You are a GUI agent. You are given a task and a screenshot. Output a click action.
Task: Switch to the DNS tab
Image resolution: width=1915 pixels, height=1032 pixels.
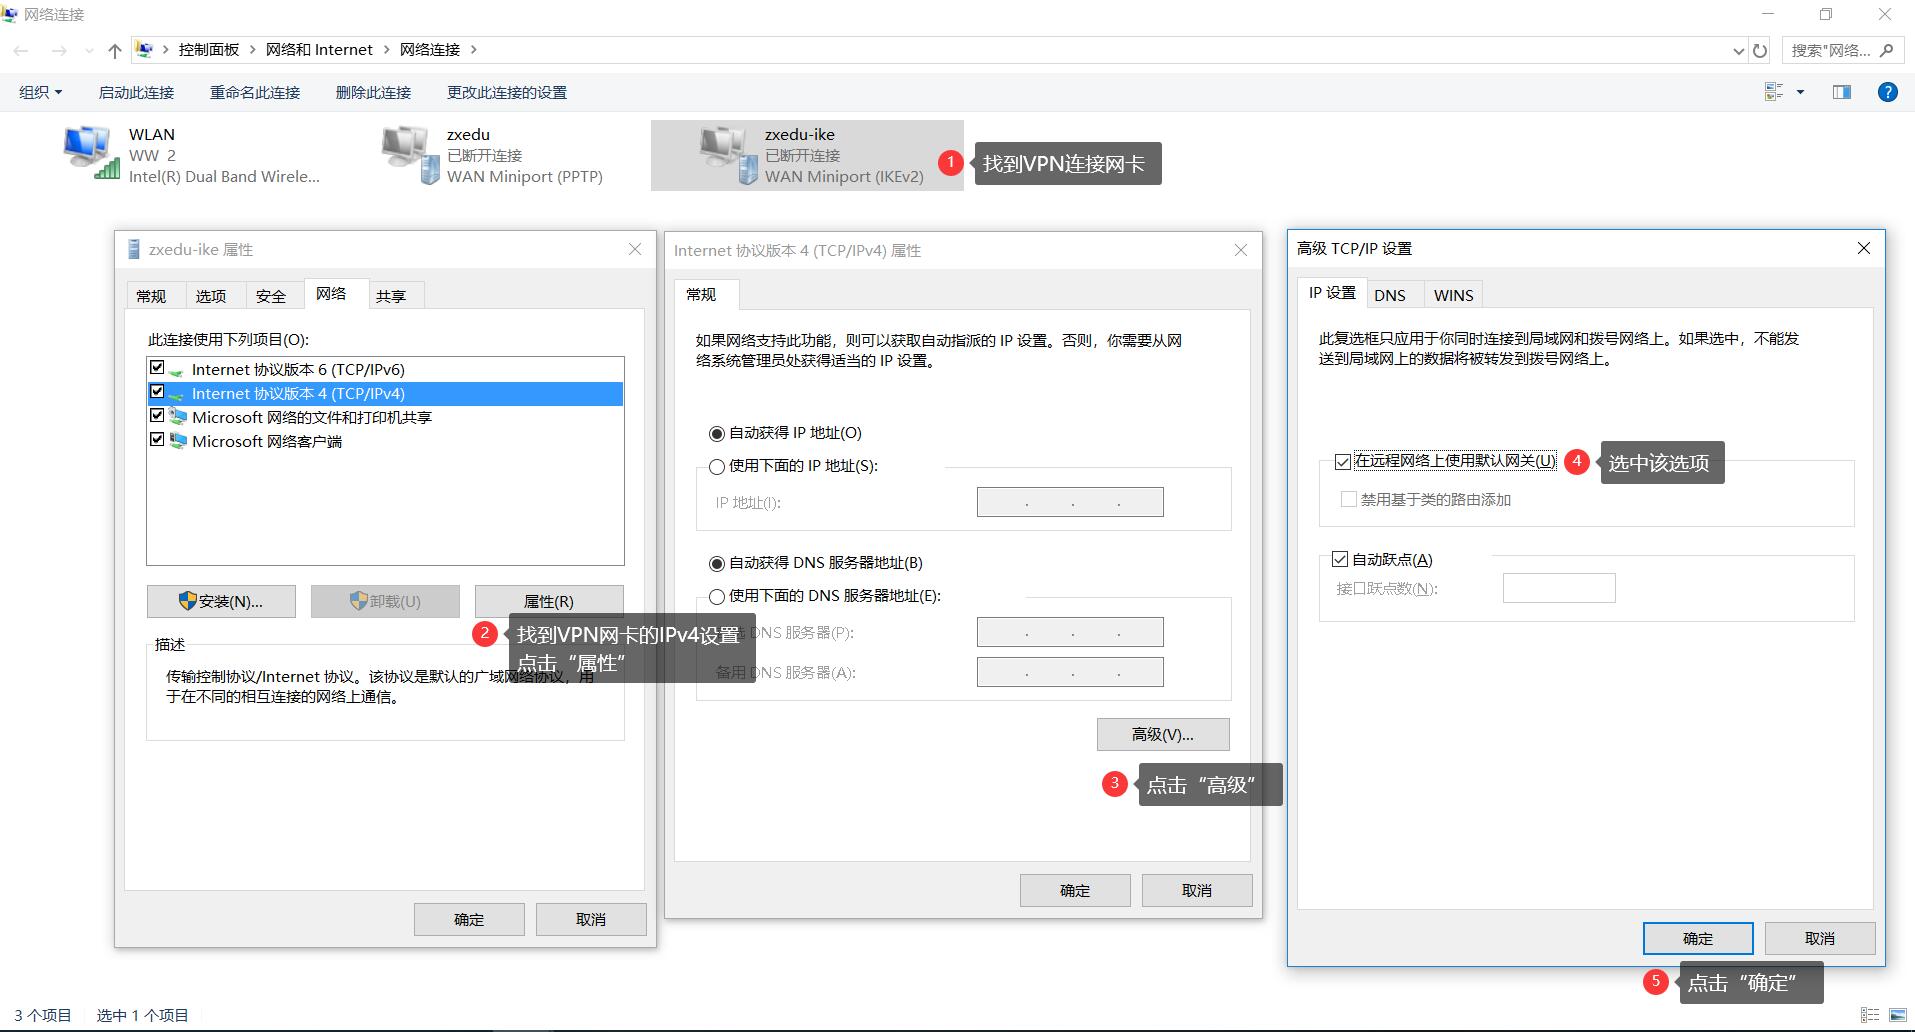coord(1389,295)
